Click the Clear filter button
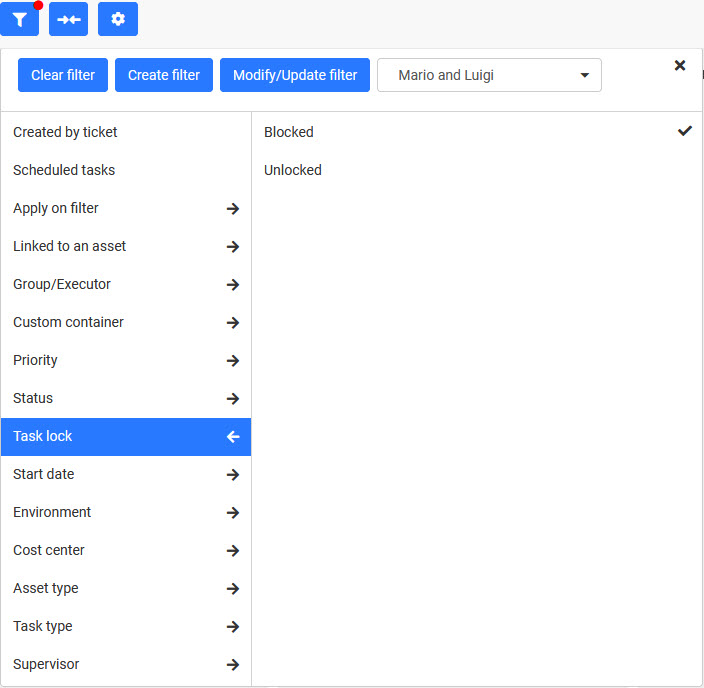Image resolution: width=704 pixels, height=688 pixels. tap(63, 75)
